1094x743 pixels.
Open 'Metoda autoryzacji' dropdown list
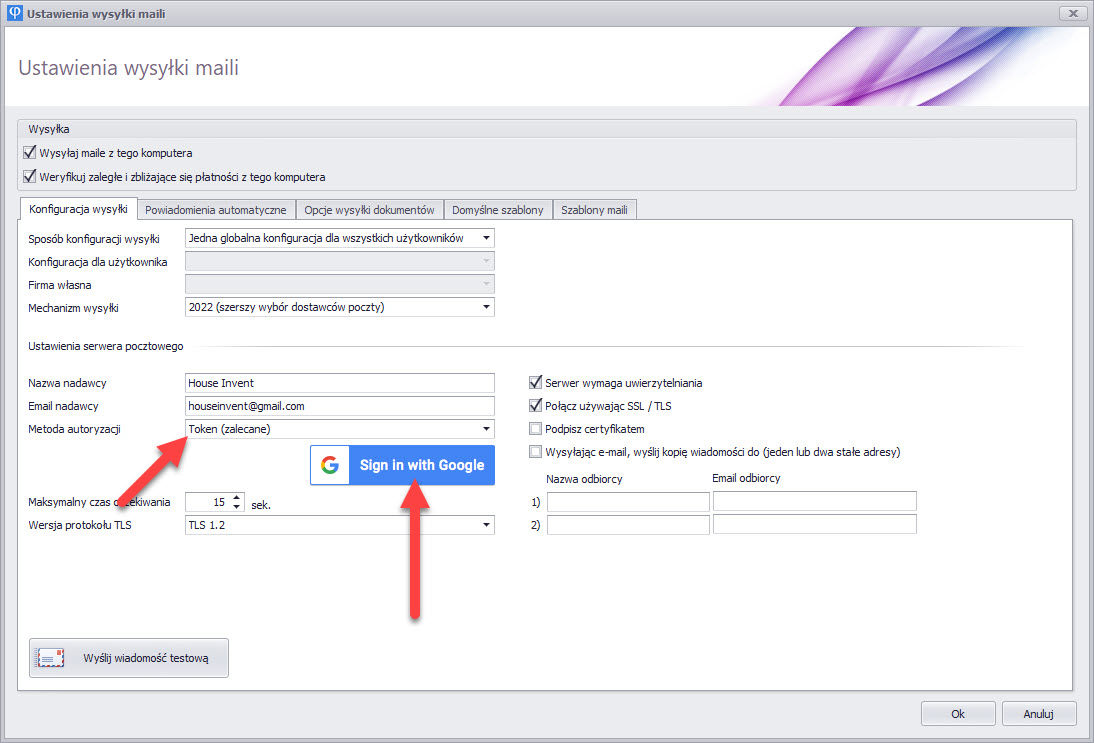pyautogui.click(x=486, y=429)
